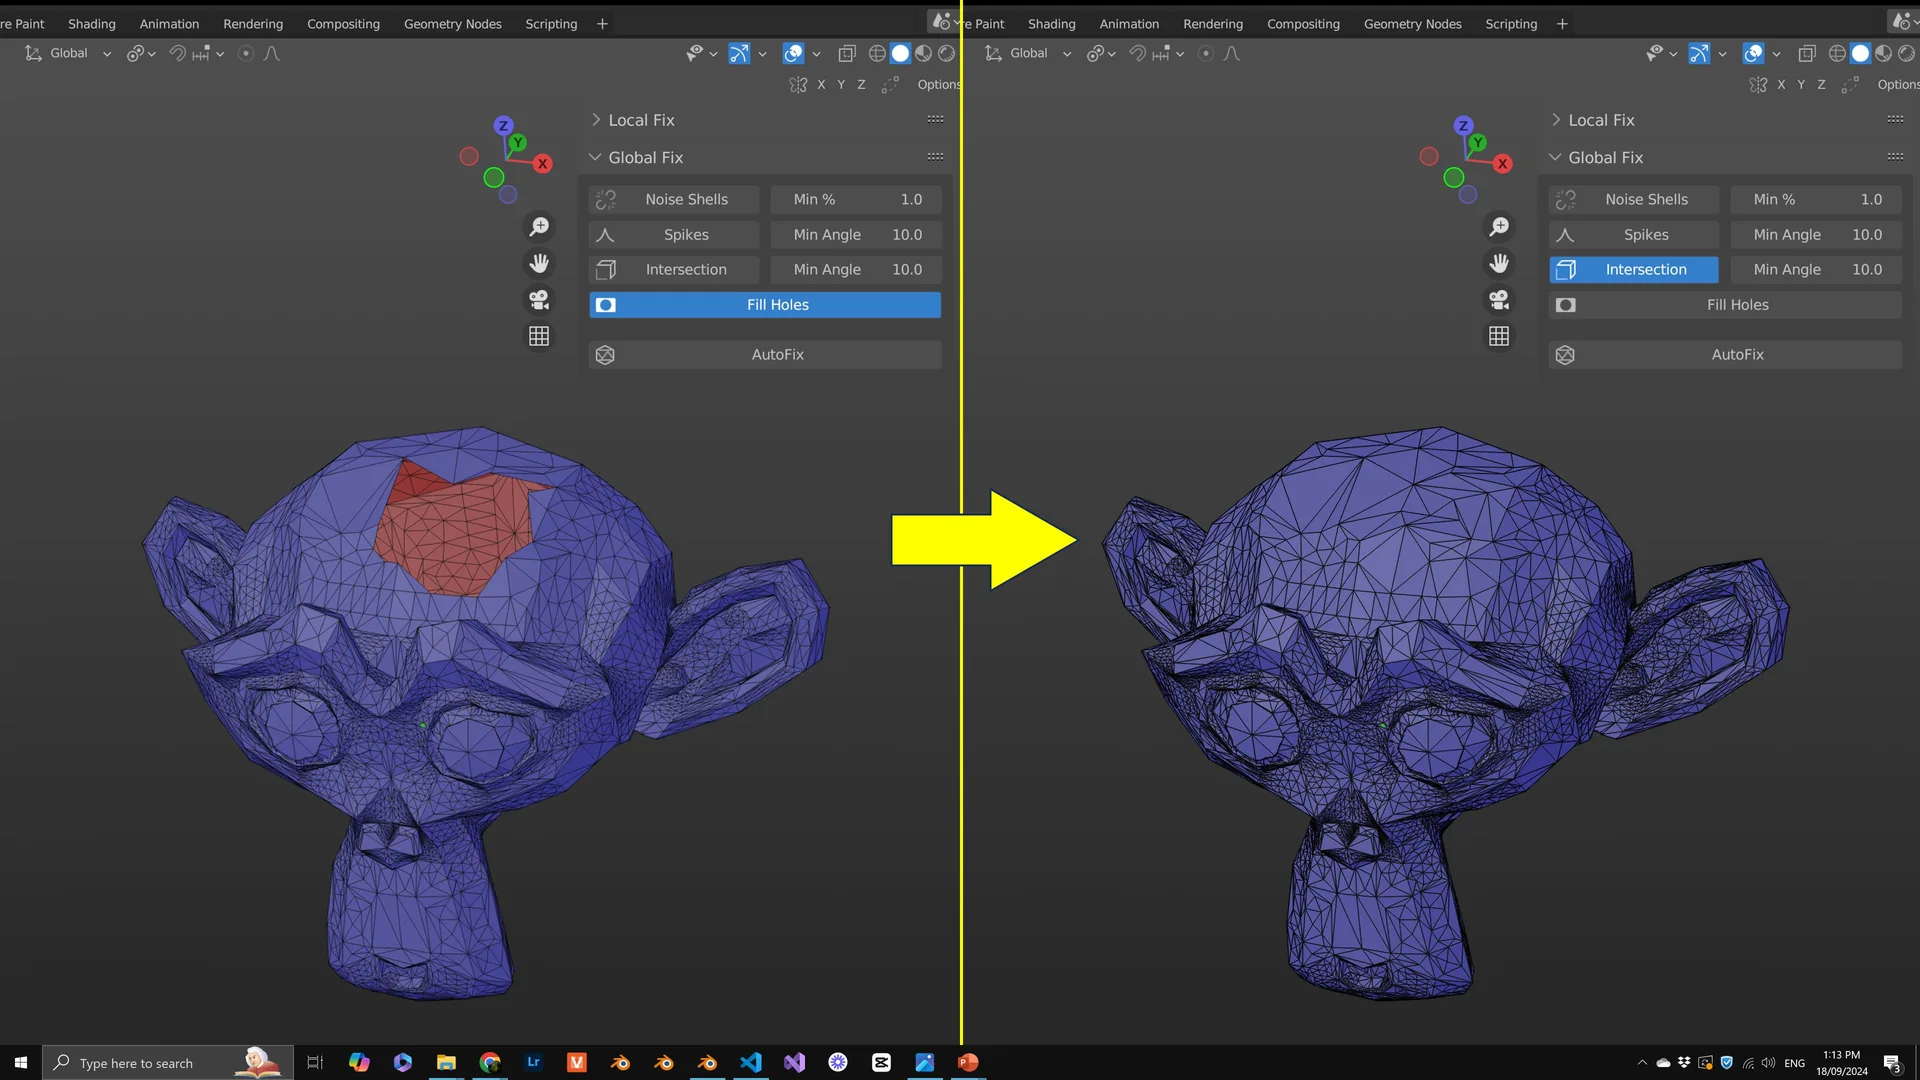Click pan hand icon in left viewport
1920x1080 pixels.
[539, 263]
